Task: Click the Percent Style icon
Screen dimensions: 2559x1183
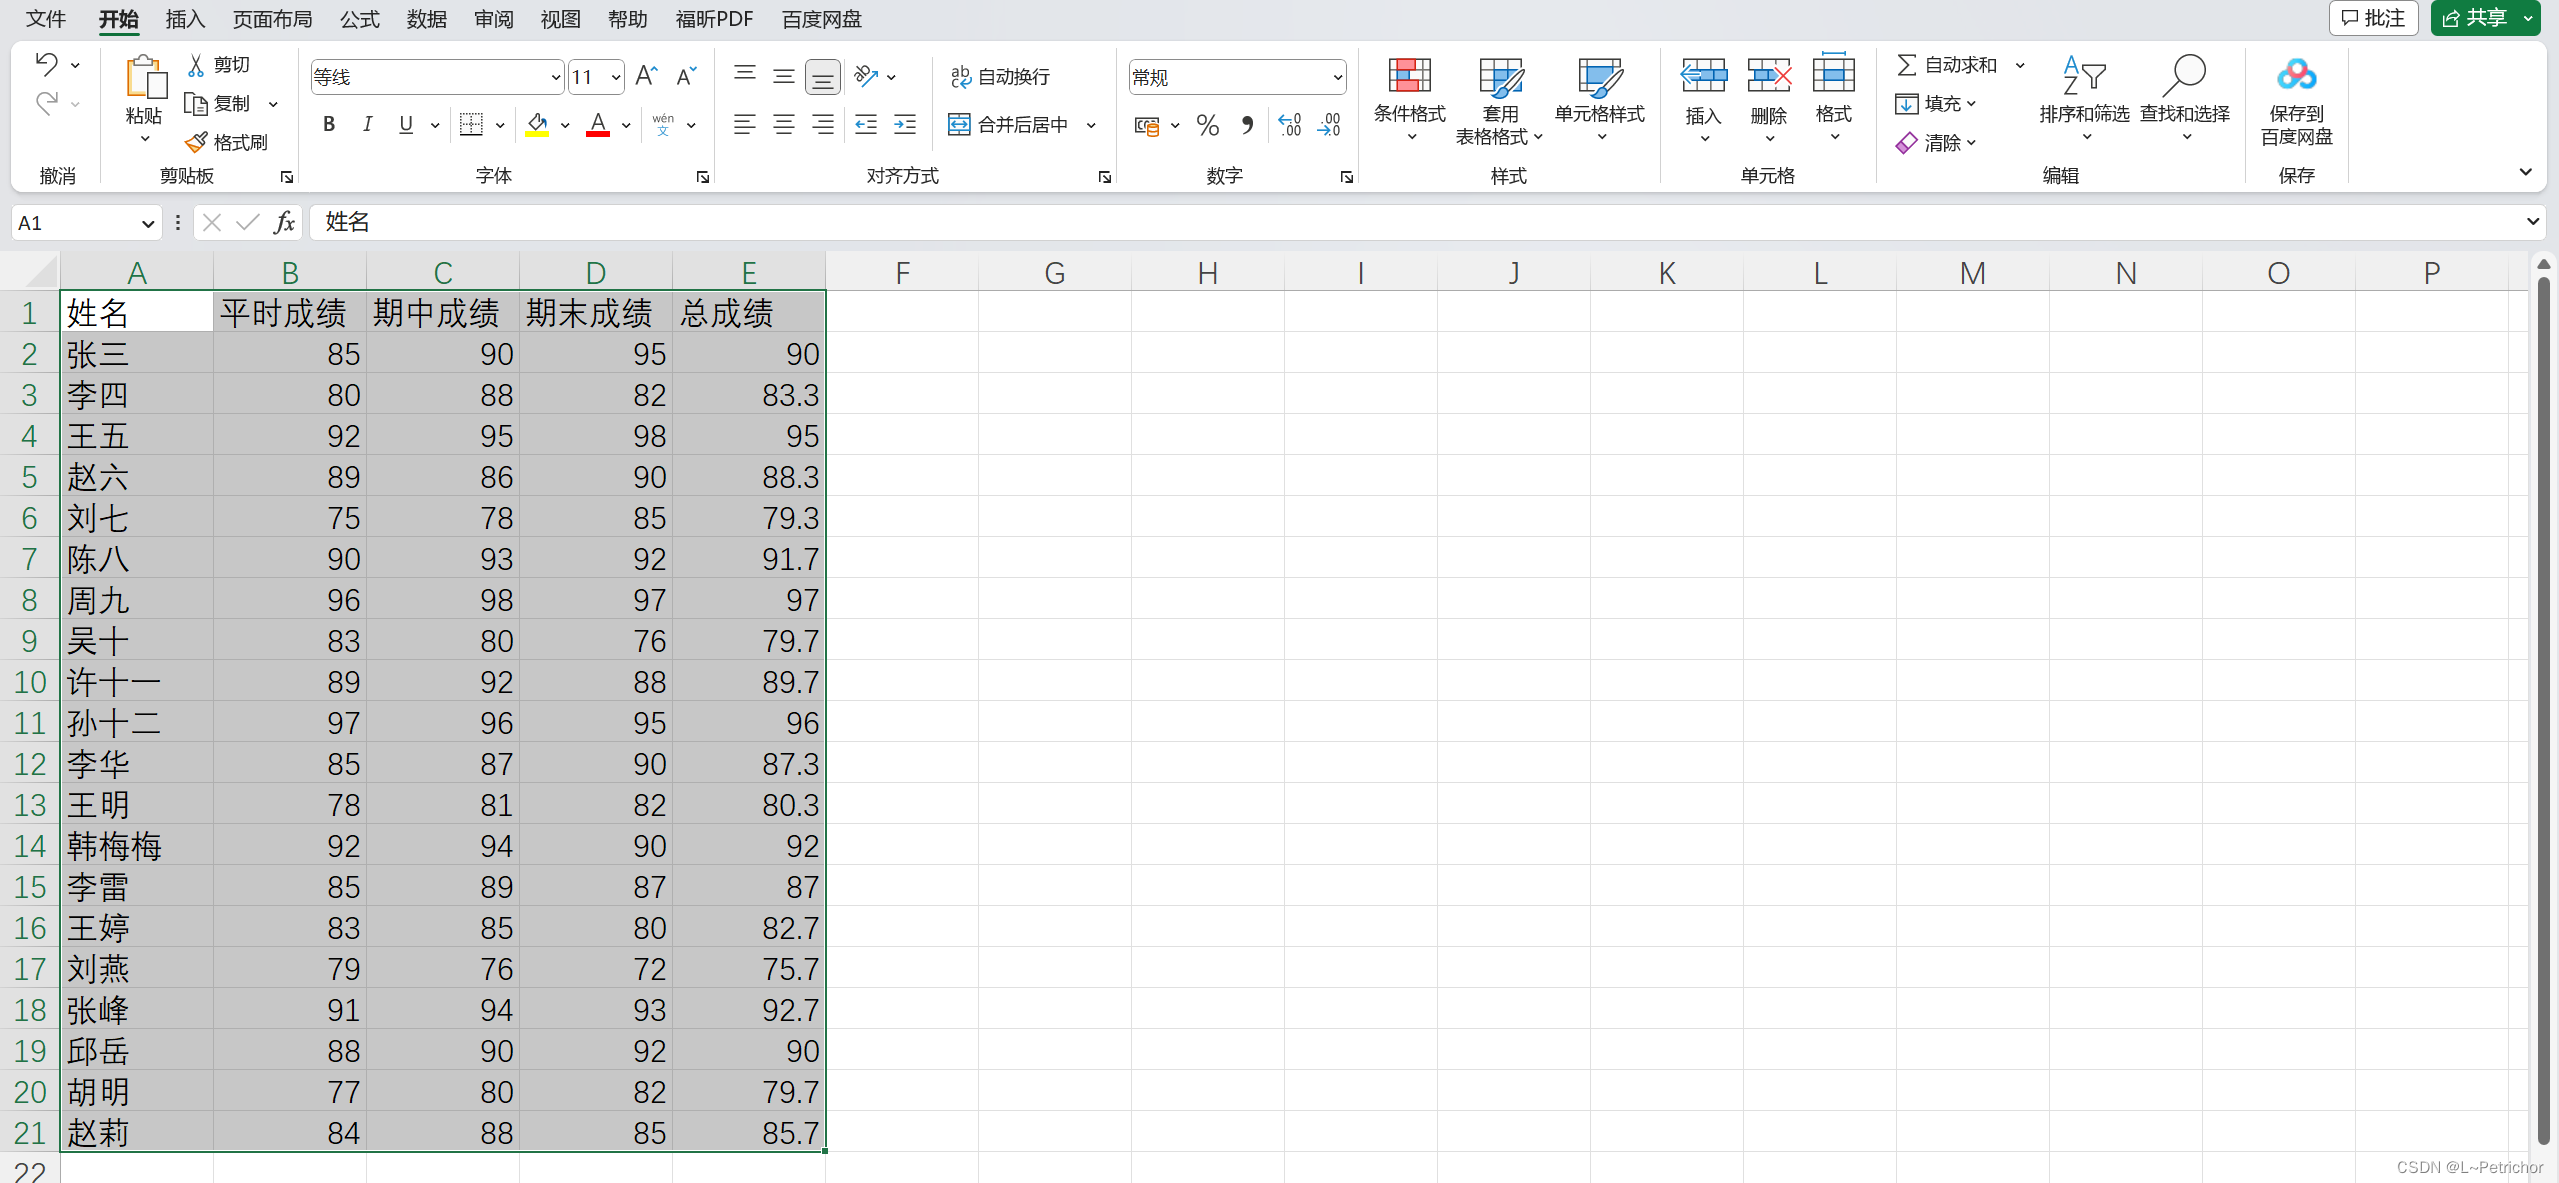Action: pos(1207,125)
